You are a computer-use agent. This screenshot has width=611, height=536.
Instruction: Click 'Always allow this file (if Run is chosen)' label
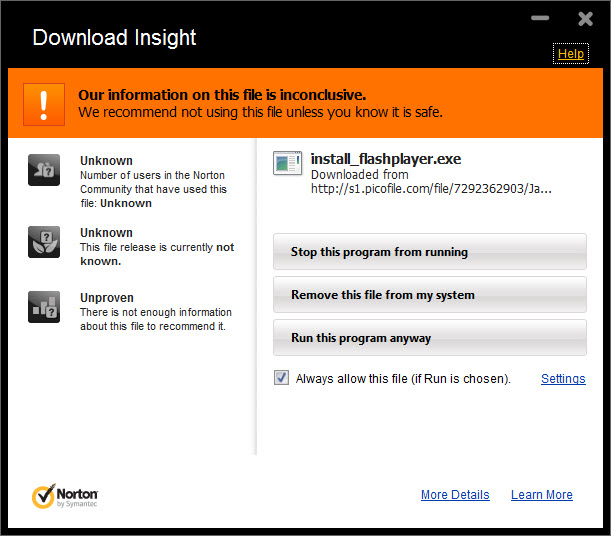point(403,379)
